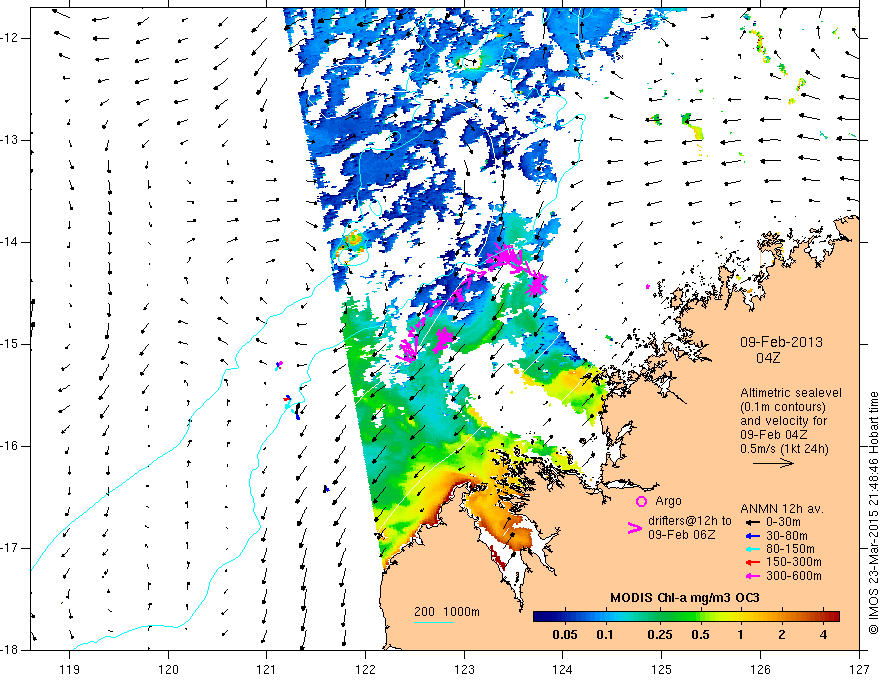Click the magenta drifters arrowhead legend symbol

[635, 528]
